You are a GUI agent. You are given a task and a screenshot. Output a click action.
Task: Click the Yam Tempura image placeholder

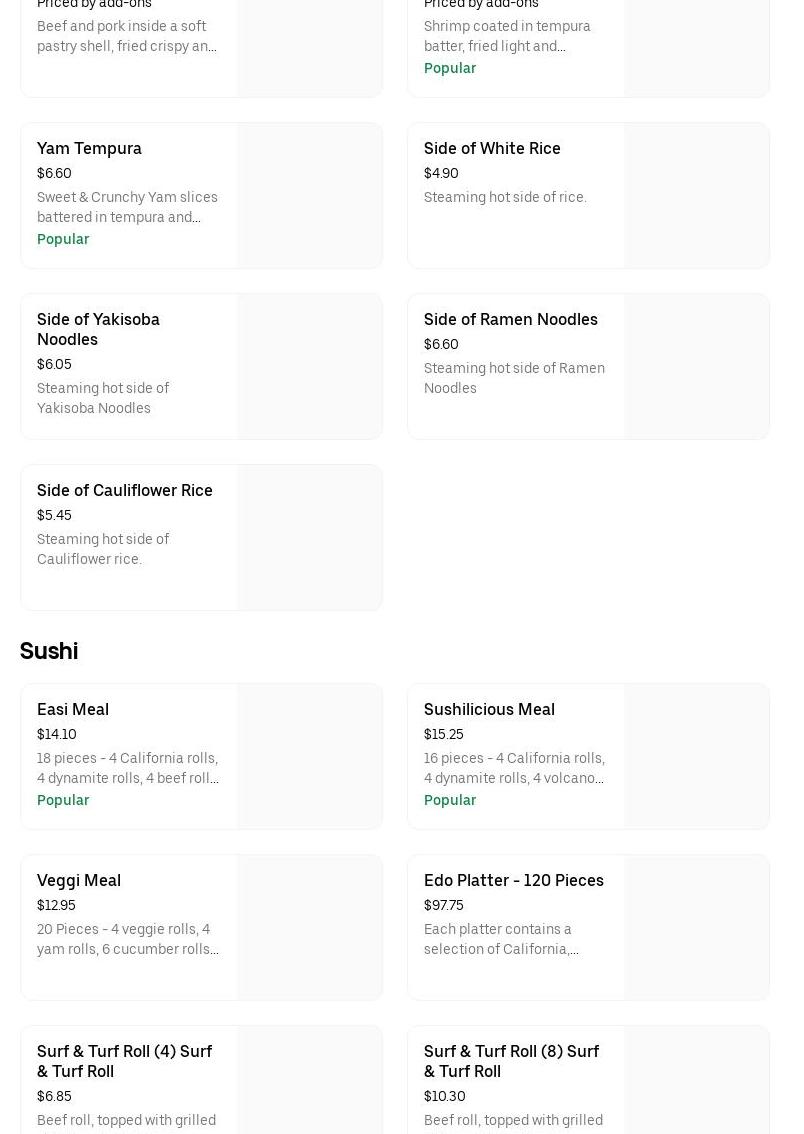pyautogui.click(x=309, y=196)
